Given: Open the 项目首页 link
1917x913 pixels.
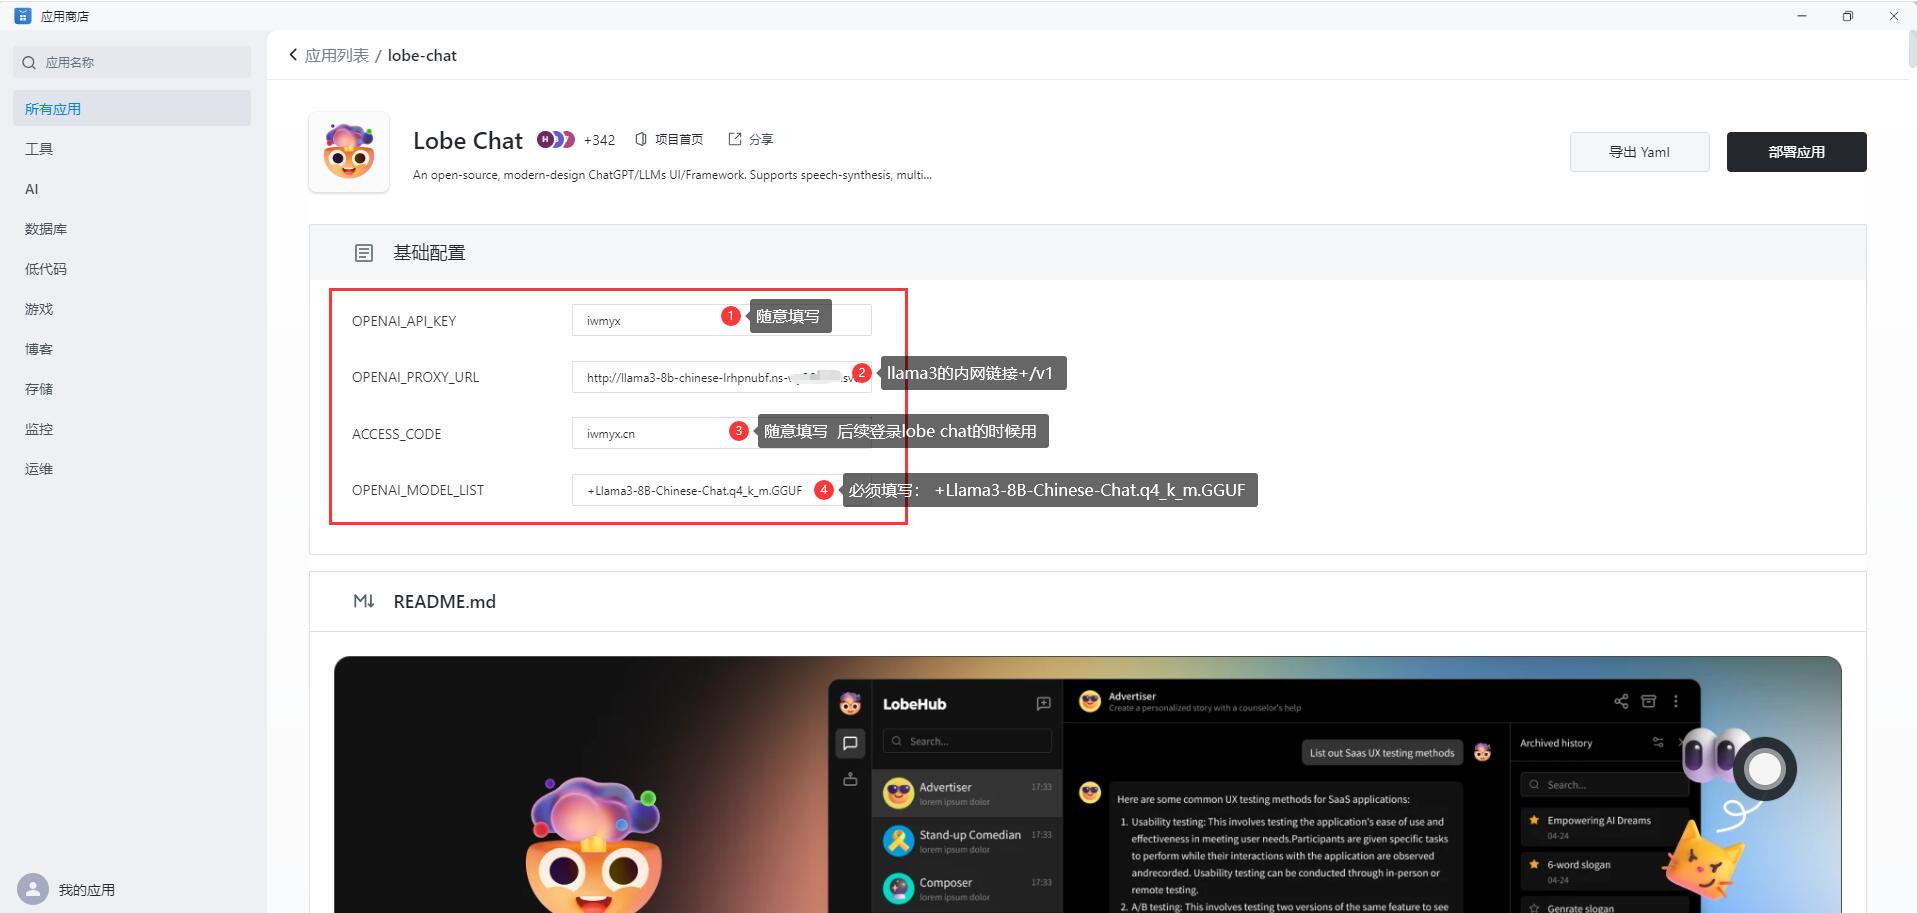Looking at the screenshot, I should (679, 139).
